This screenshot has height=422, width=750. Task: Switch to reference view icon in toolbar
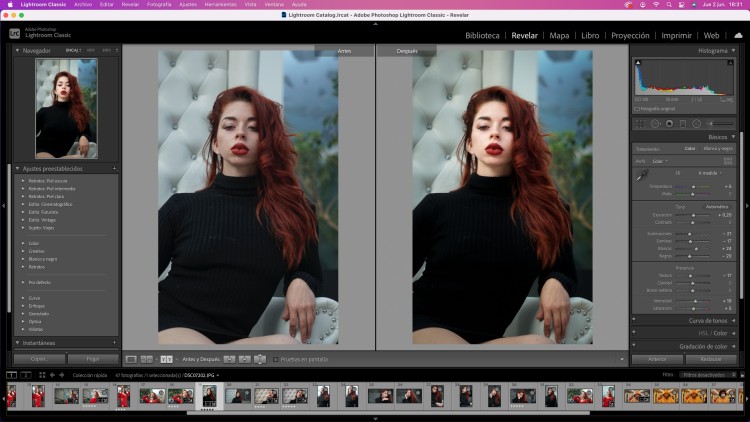click(146, 359)
